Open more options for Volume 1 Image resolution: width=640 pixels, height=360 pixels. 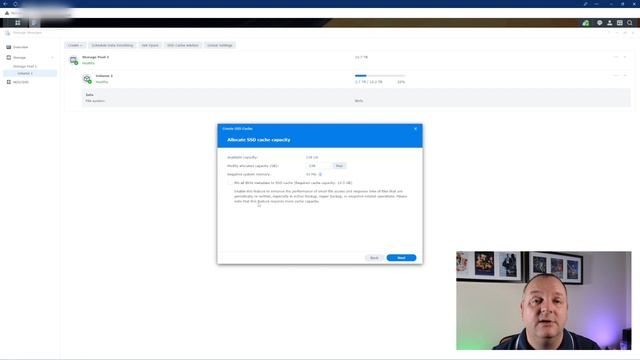616,76
